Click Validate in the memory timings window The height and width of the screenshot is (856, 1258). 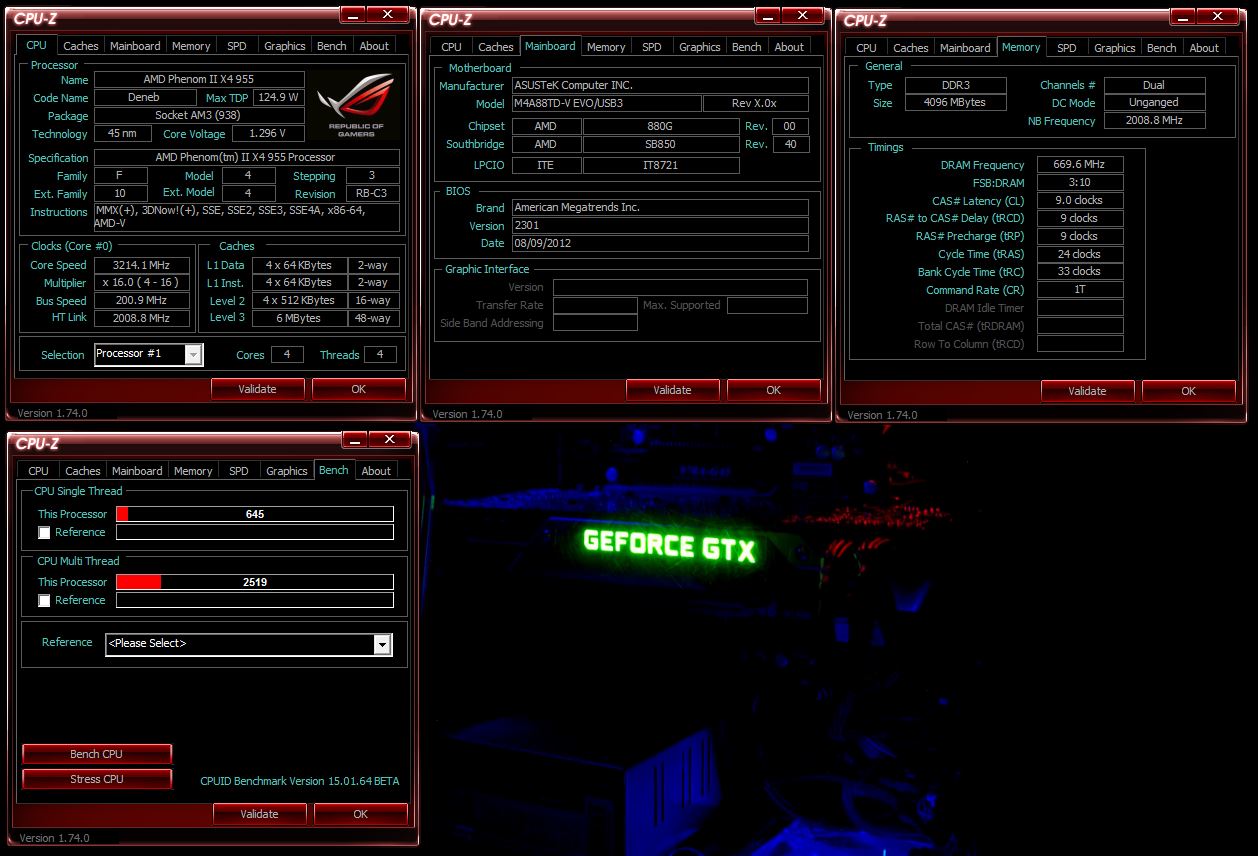point(1088,391)
